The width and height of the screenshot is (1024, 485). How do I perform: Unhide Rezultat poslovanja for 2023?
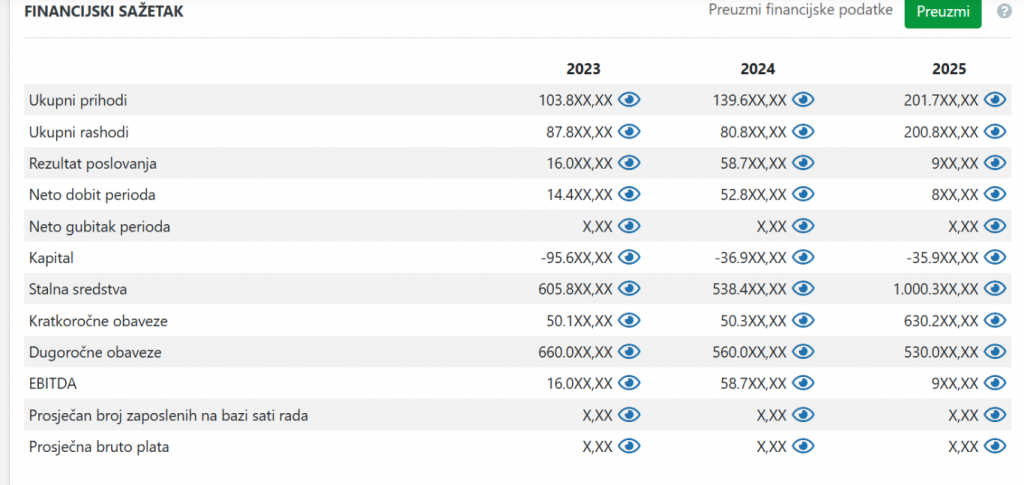pyautogui.click(x=629, y=163)
